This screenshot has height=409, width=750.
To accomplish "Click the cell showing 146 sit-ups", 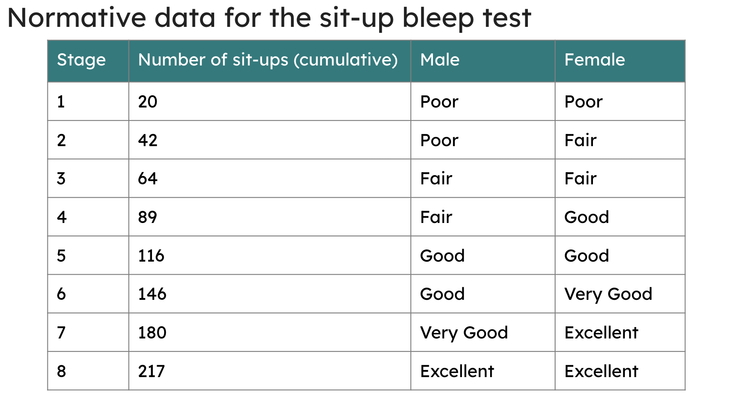I will (x=153, y=294).
